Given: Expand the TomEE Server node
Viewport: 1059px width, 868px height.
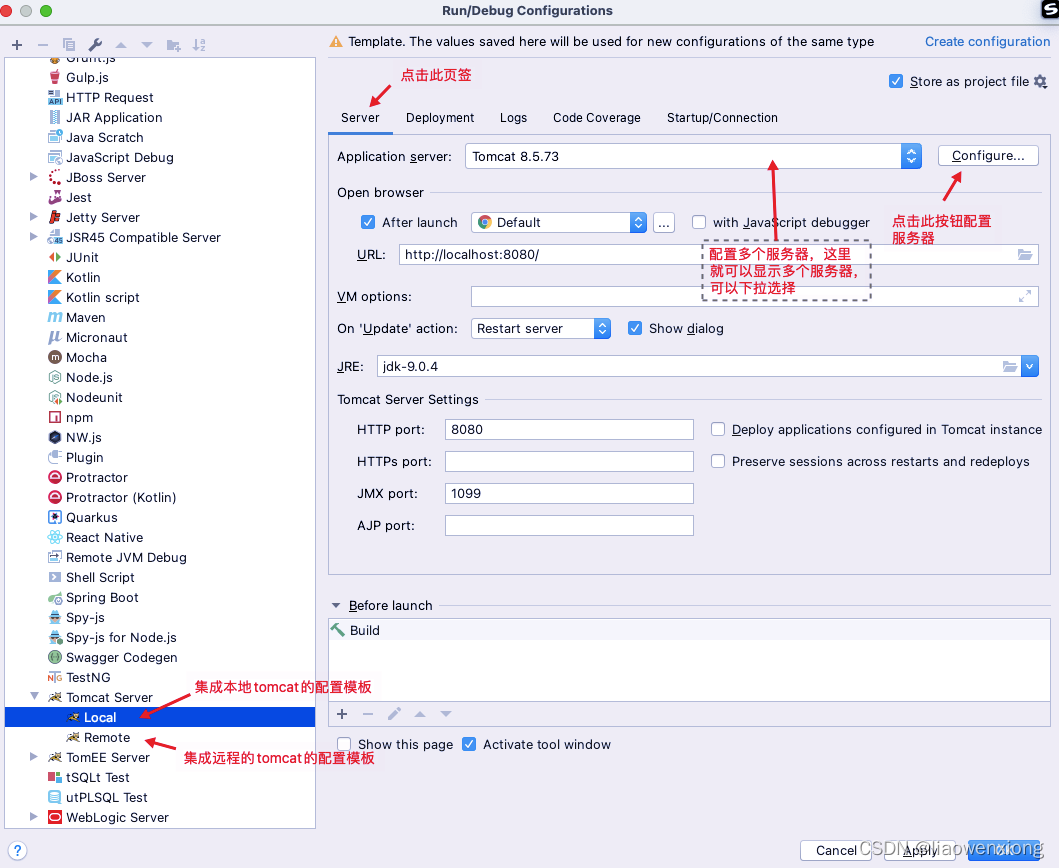Looking at the screenshot, I should (34, 757).
